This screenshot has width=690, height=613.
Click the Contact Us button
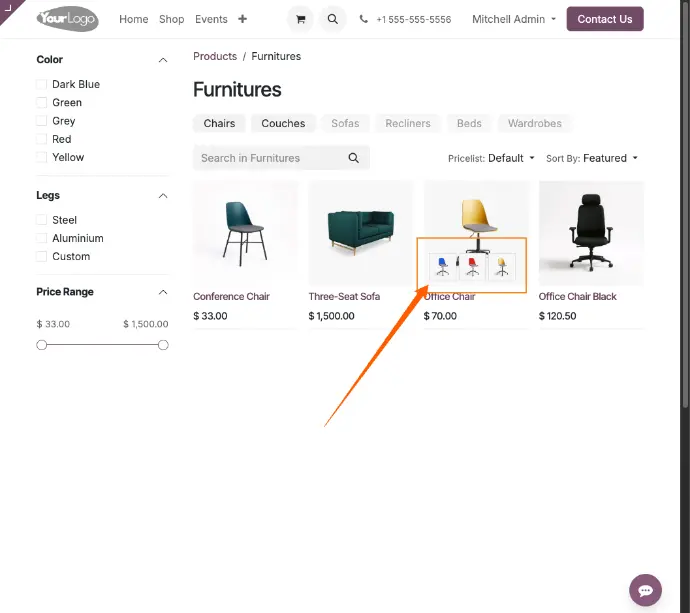point(605,19)
